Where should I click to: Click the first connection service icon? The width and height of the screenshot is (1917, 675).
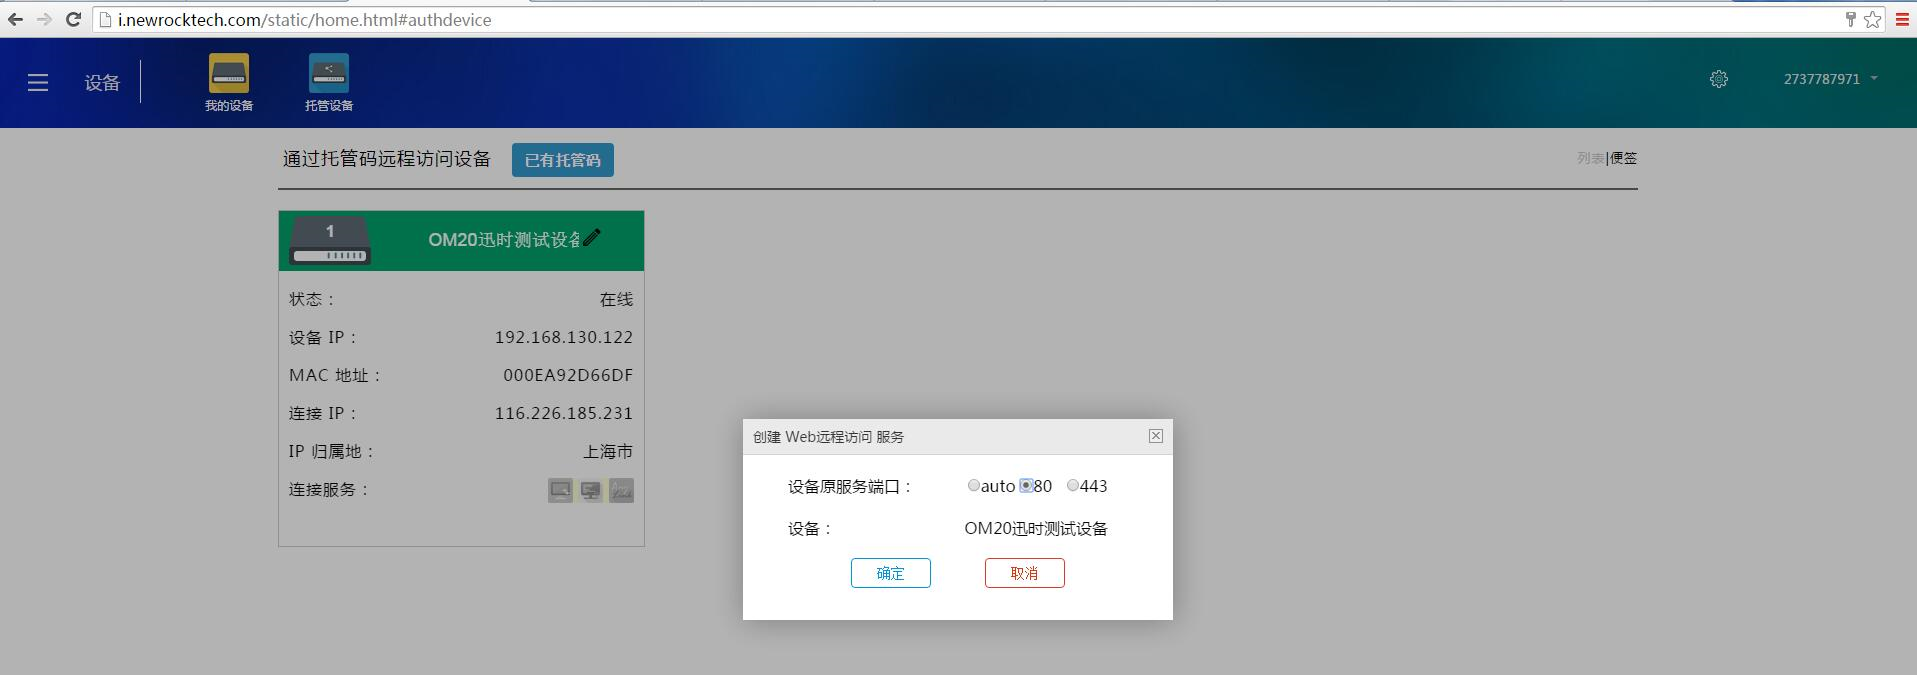click(560, 490)
